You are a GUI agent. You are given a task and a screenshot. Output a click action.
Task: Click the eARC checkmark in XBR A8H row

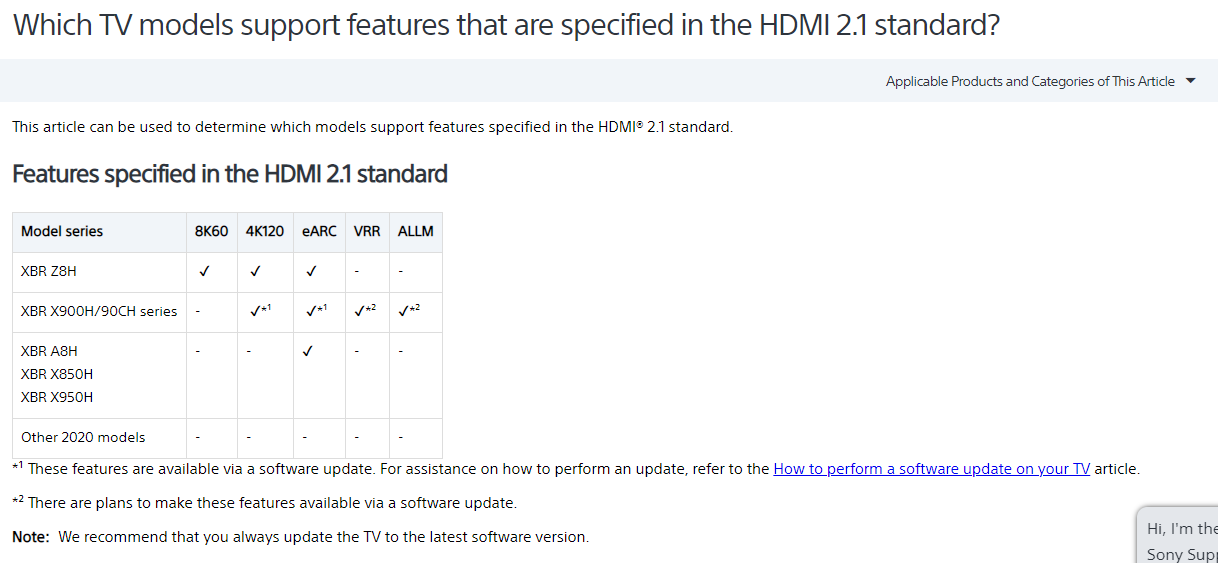[x=308, y=350]
